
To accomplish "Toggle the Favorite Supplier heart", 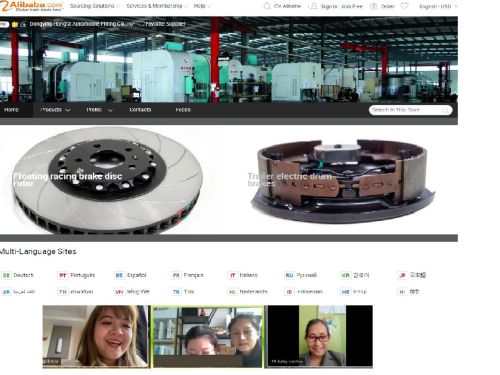I will coord(142,24).
